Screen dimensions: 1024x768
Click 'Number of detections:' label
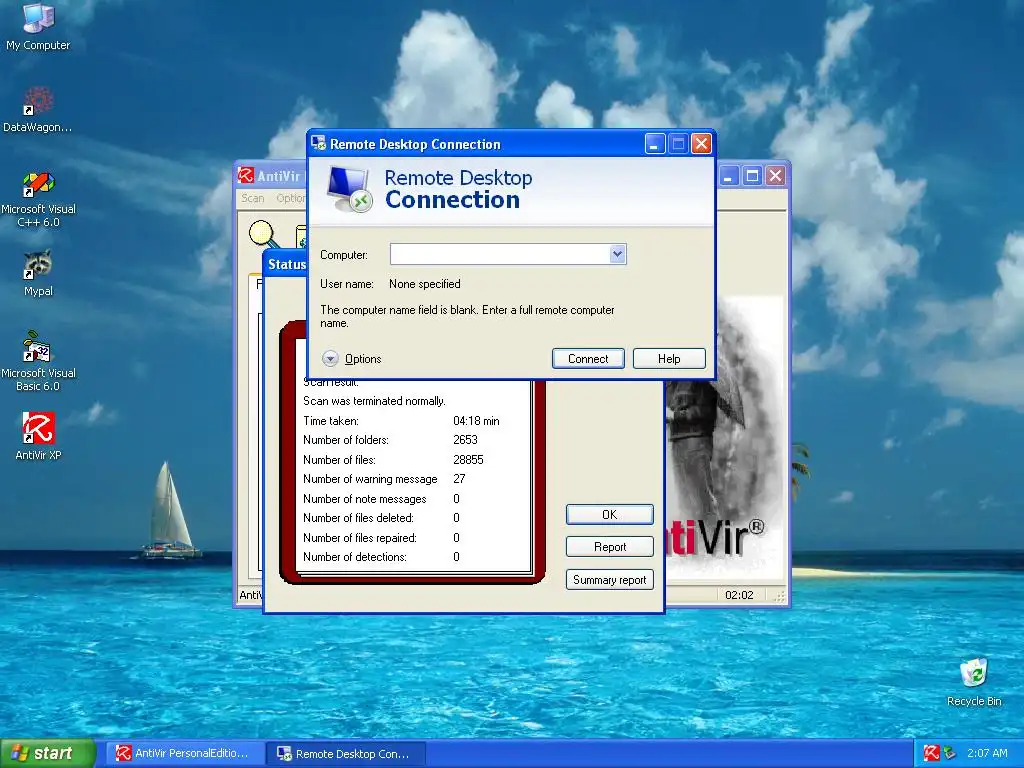click(355, 557)
